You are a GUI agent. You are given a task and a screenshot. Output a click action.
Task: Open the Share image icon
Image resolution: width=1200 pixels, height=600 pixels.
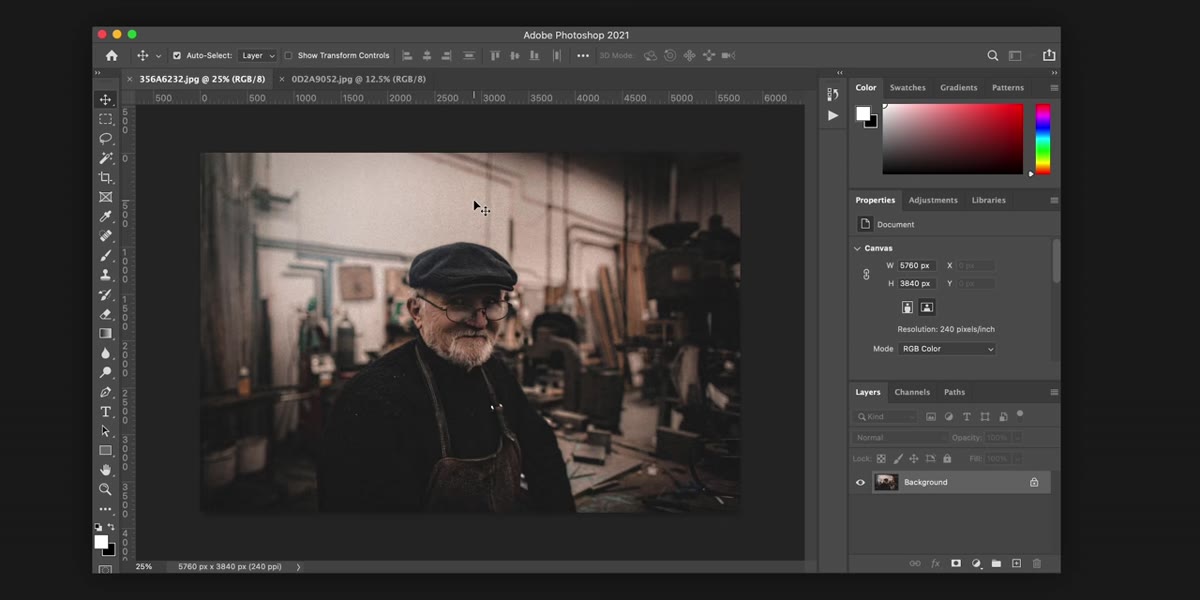click(1049, 56)
